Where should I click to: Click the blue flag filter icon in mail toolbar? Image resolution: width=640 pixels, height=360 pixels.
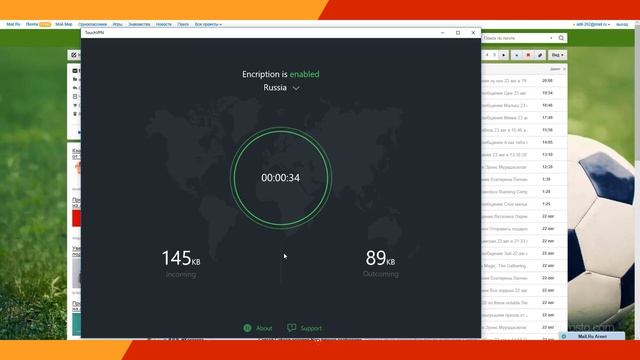tap(516, 55)
